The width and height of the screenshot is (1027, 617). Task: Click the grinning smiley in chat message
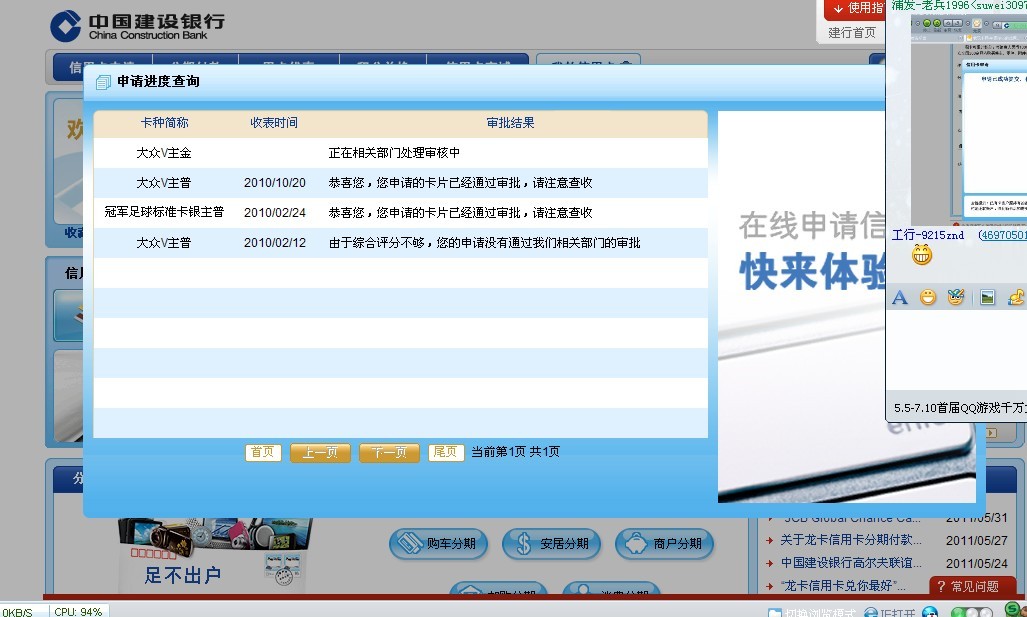pyautogui.click(x=921, y=256)
